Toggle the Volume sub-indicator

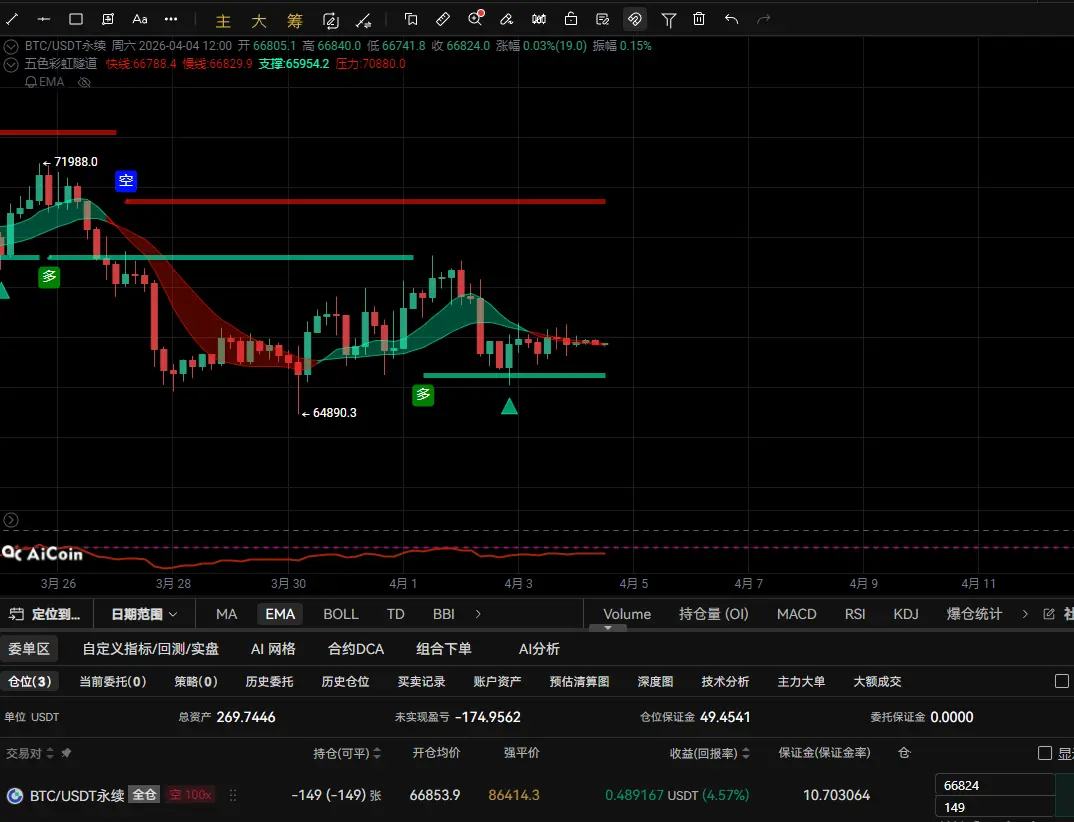627,614
